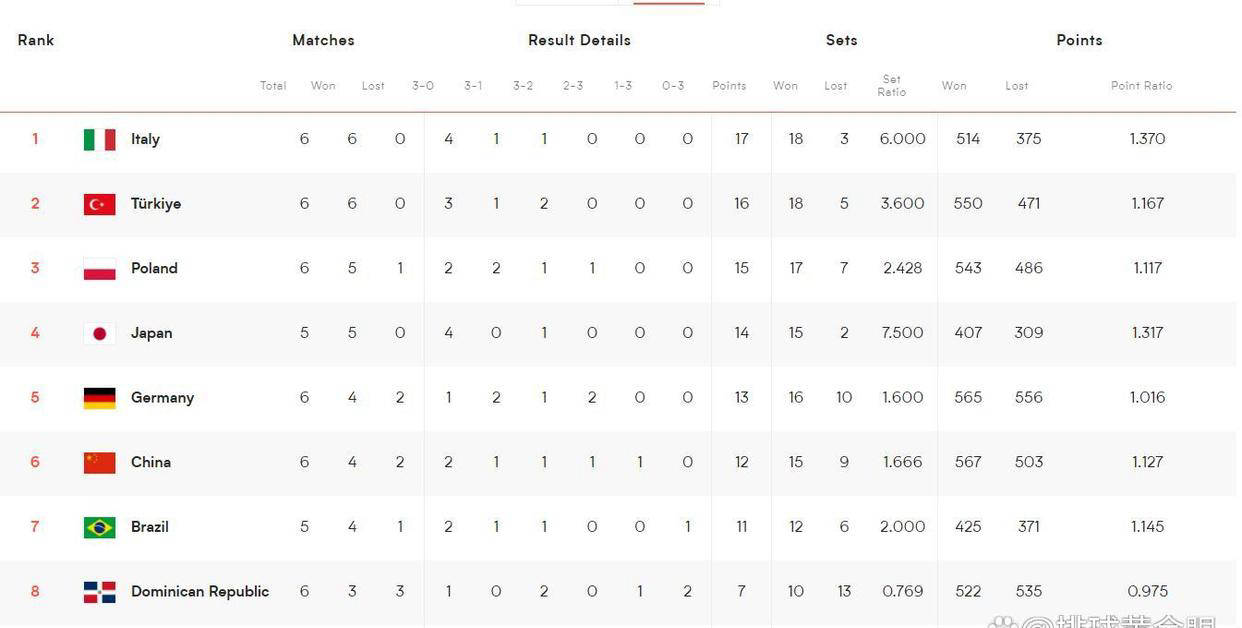
Task: Select the Rank column header
Action: pyautogui.click(x=36, y=40)
